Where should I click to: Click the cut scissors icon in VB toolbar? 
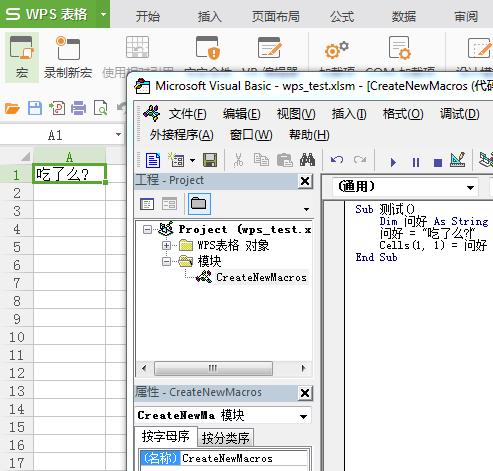(x=238, y=160)
